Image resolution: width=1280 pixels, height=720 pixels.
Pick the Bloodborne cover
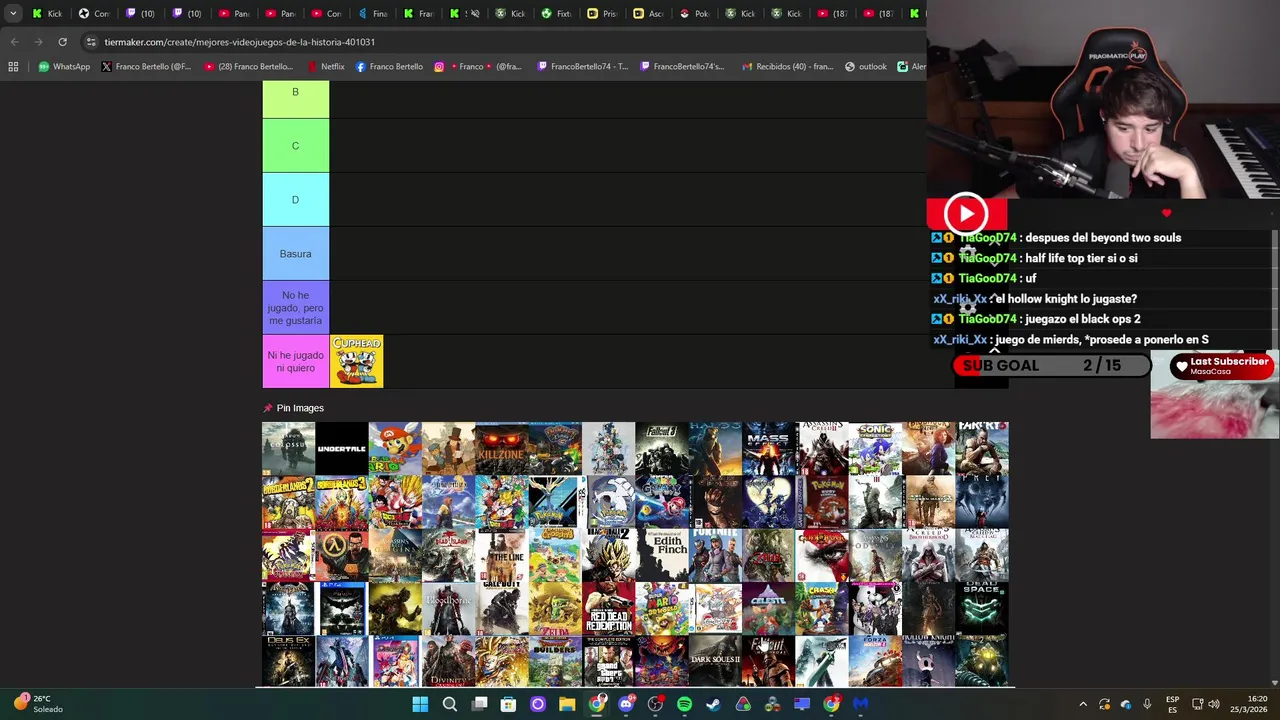click(x=448, y=608)
